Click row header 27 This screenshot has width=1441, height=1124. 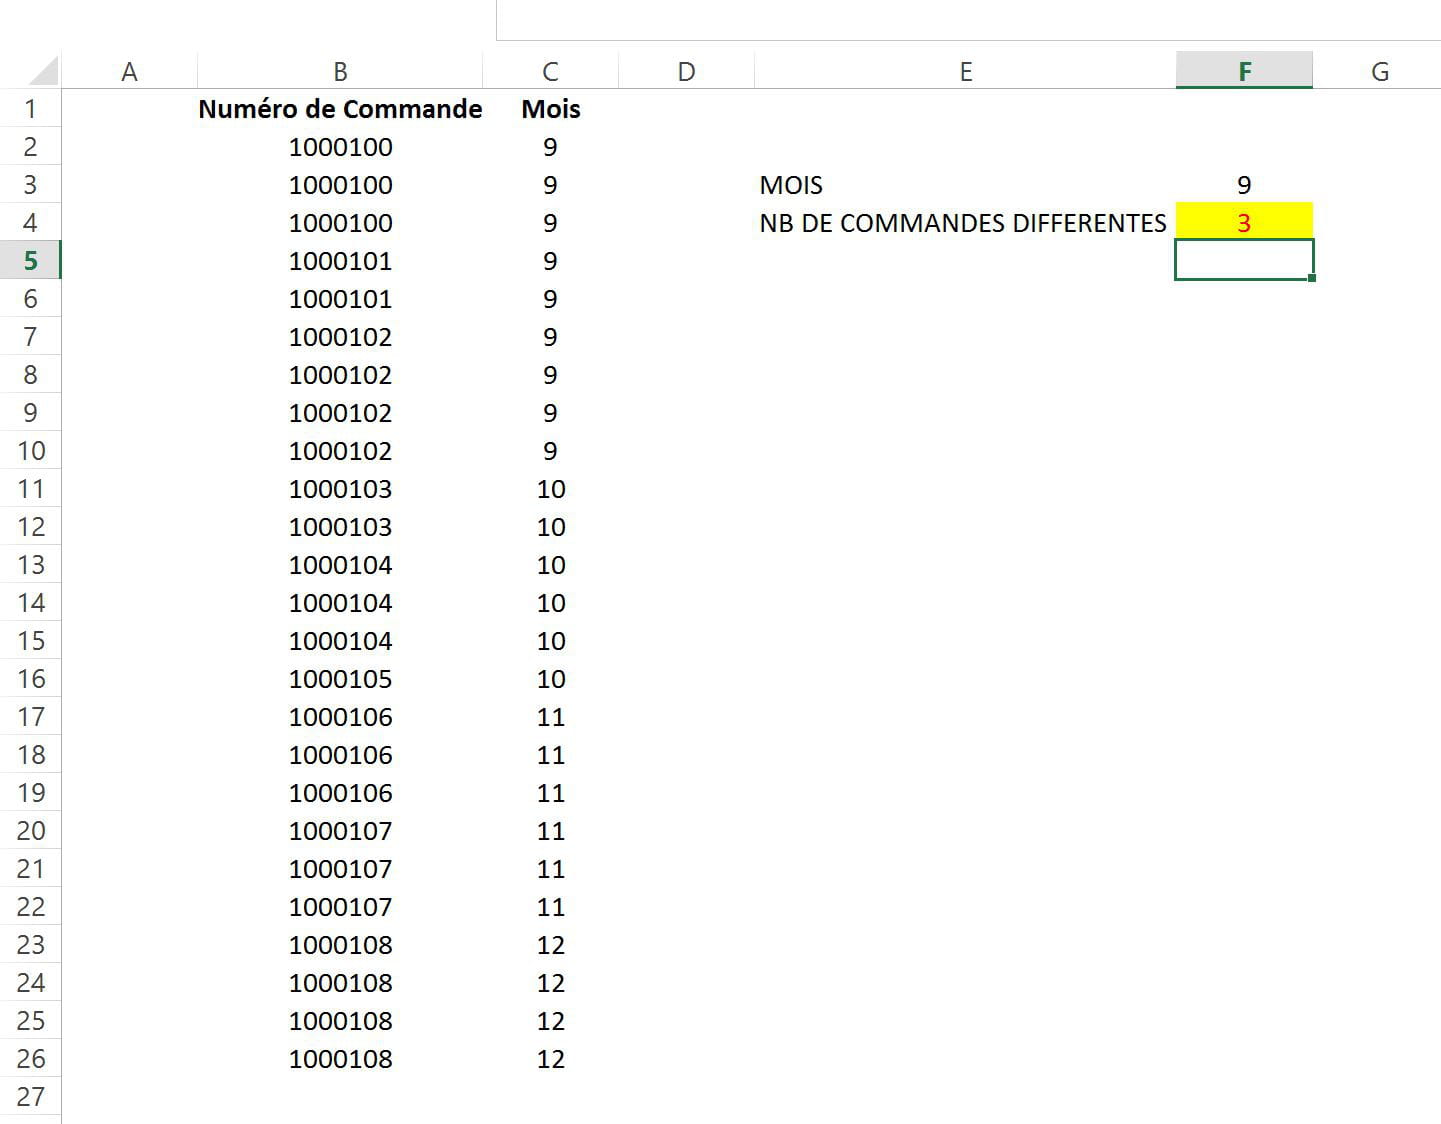(x=30, y=1097)
